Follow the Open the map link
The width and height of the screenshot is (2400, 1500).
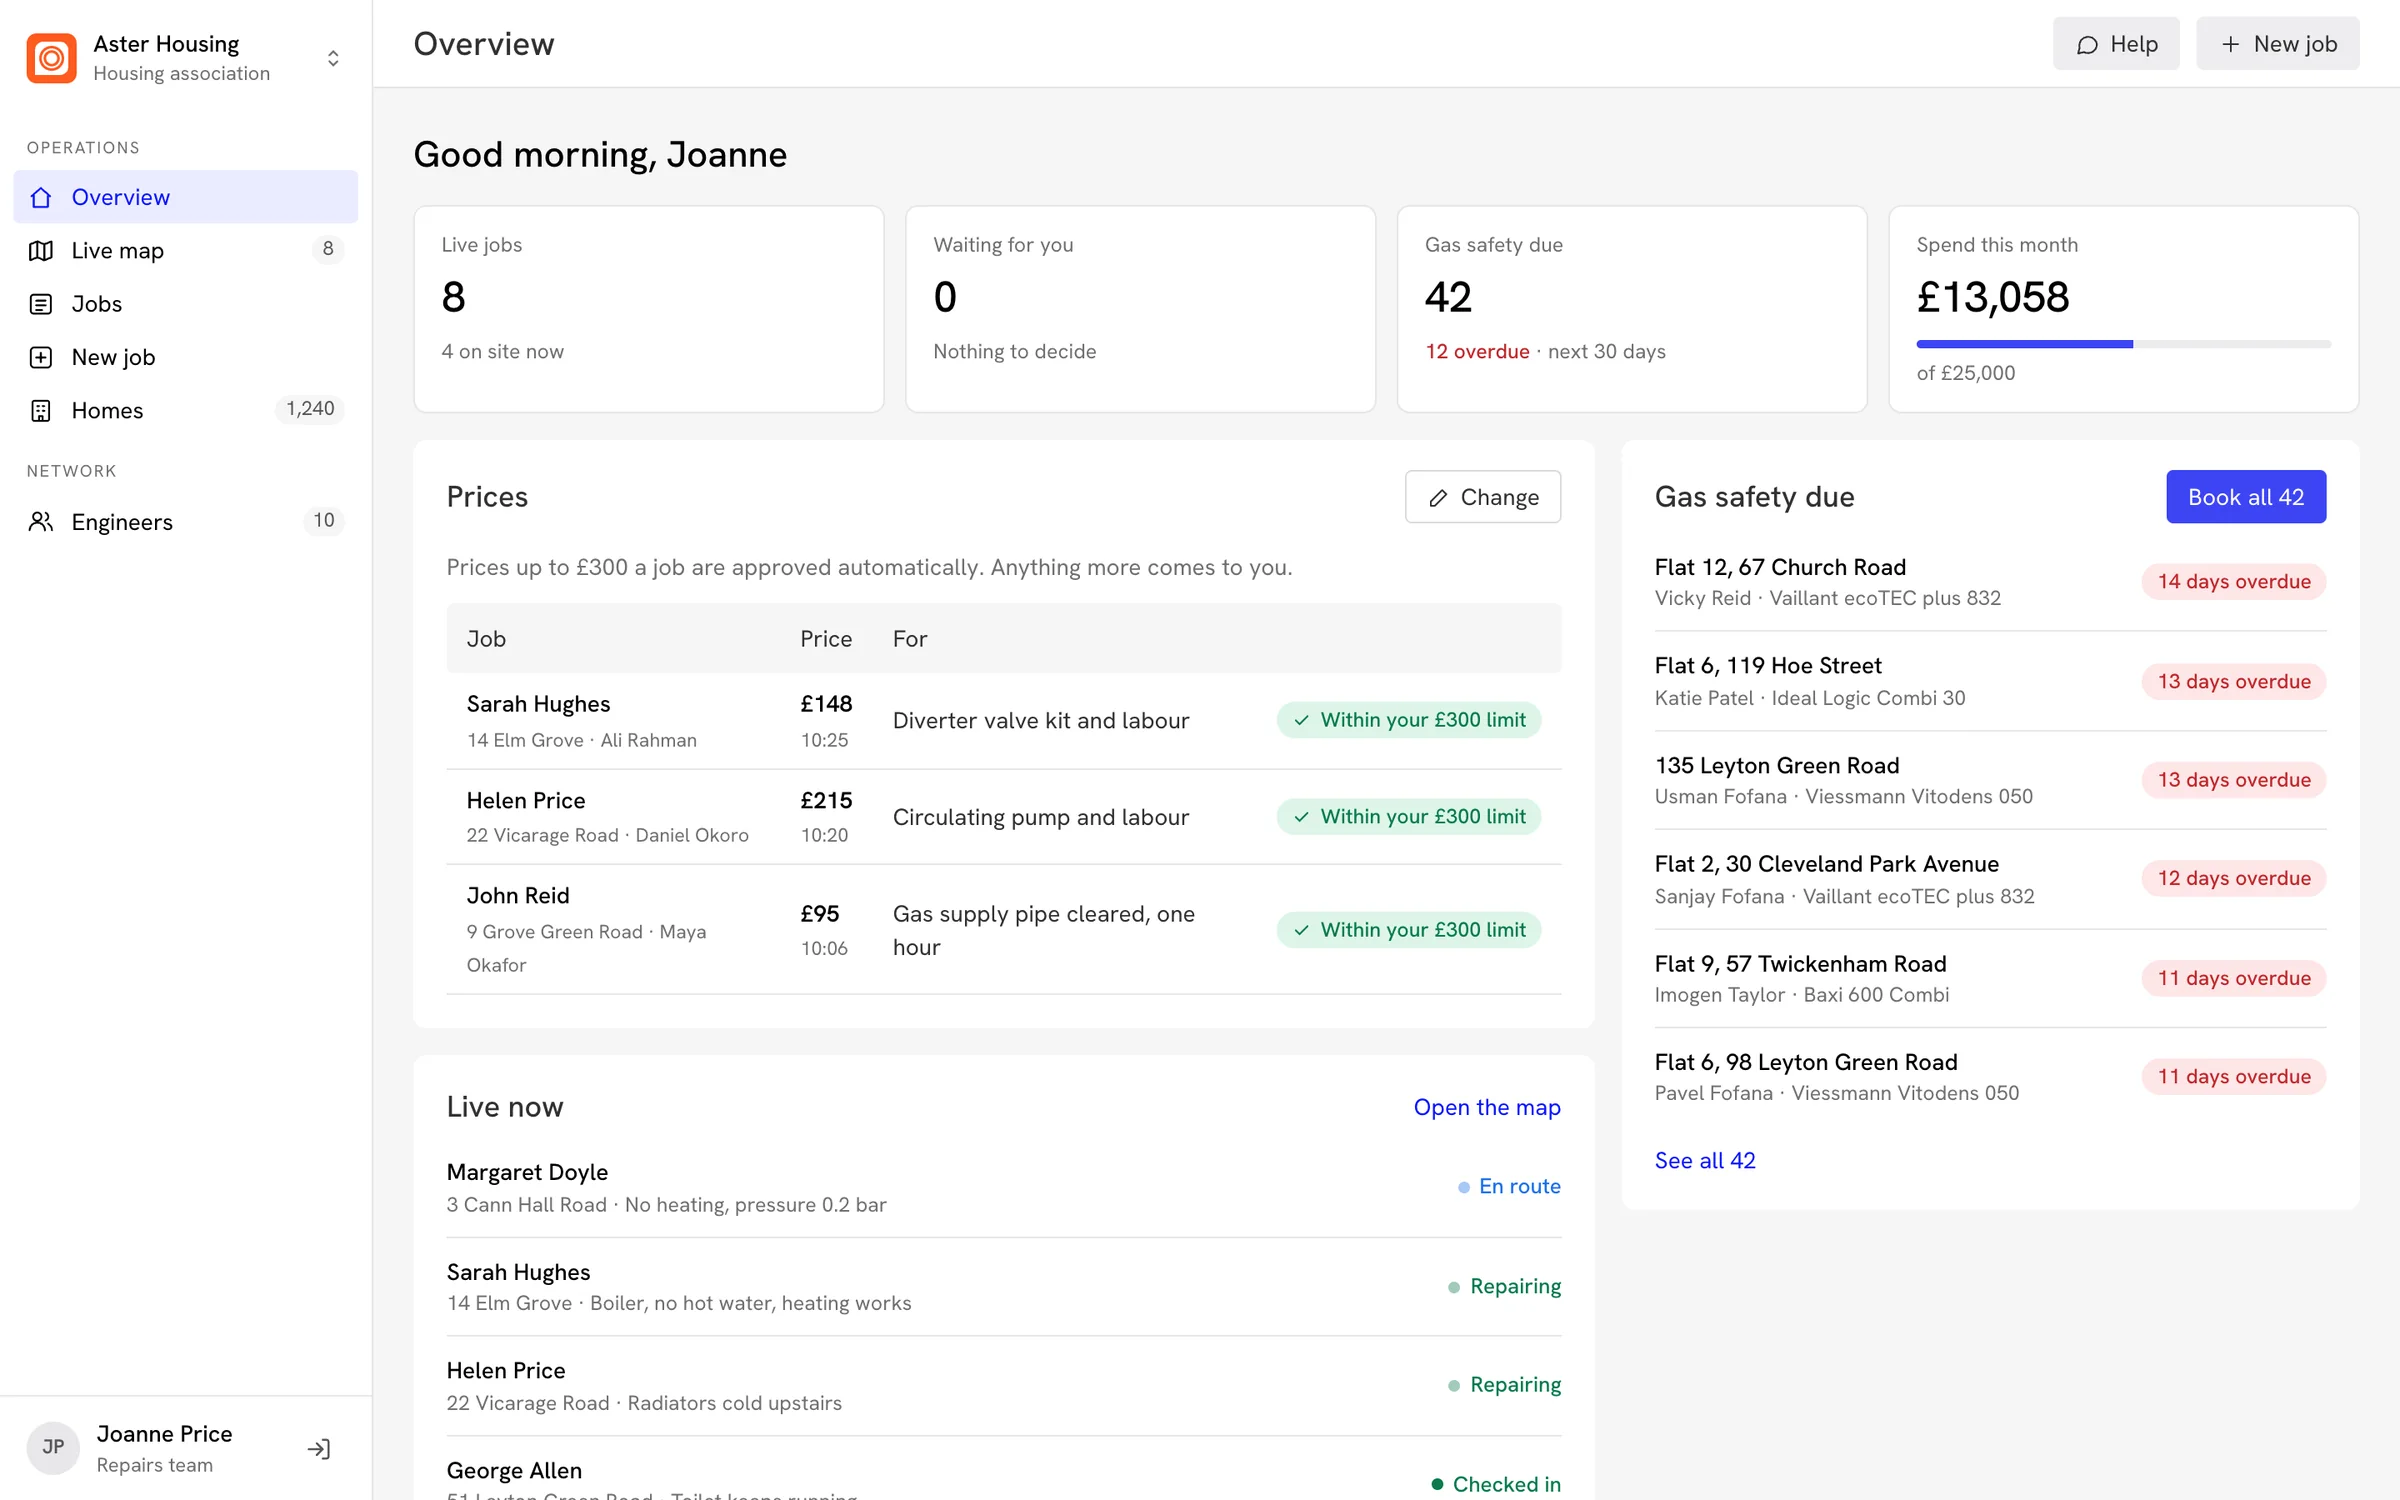click(x=1487, y=1107)
